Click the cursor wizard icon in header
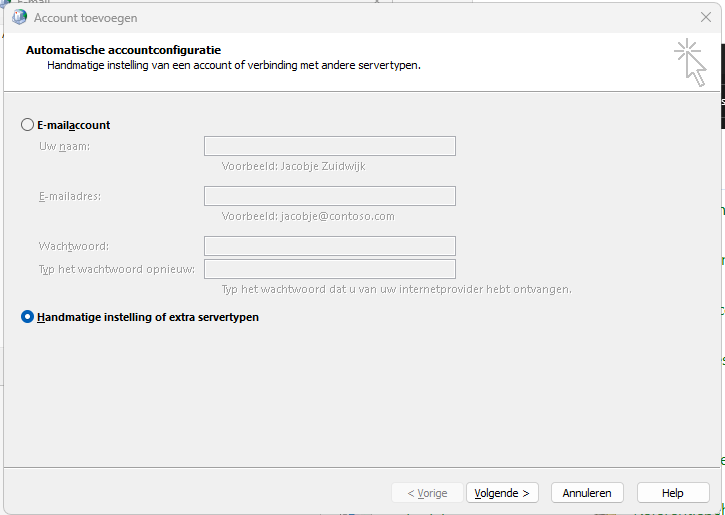This screenshot has height=515, width=725. (690, 62)
